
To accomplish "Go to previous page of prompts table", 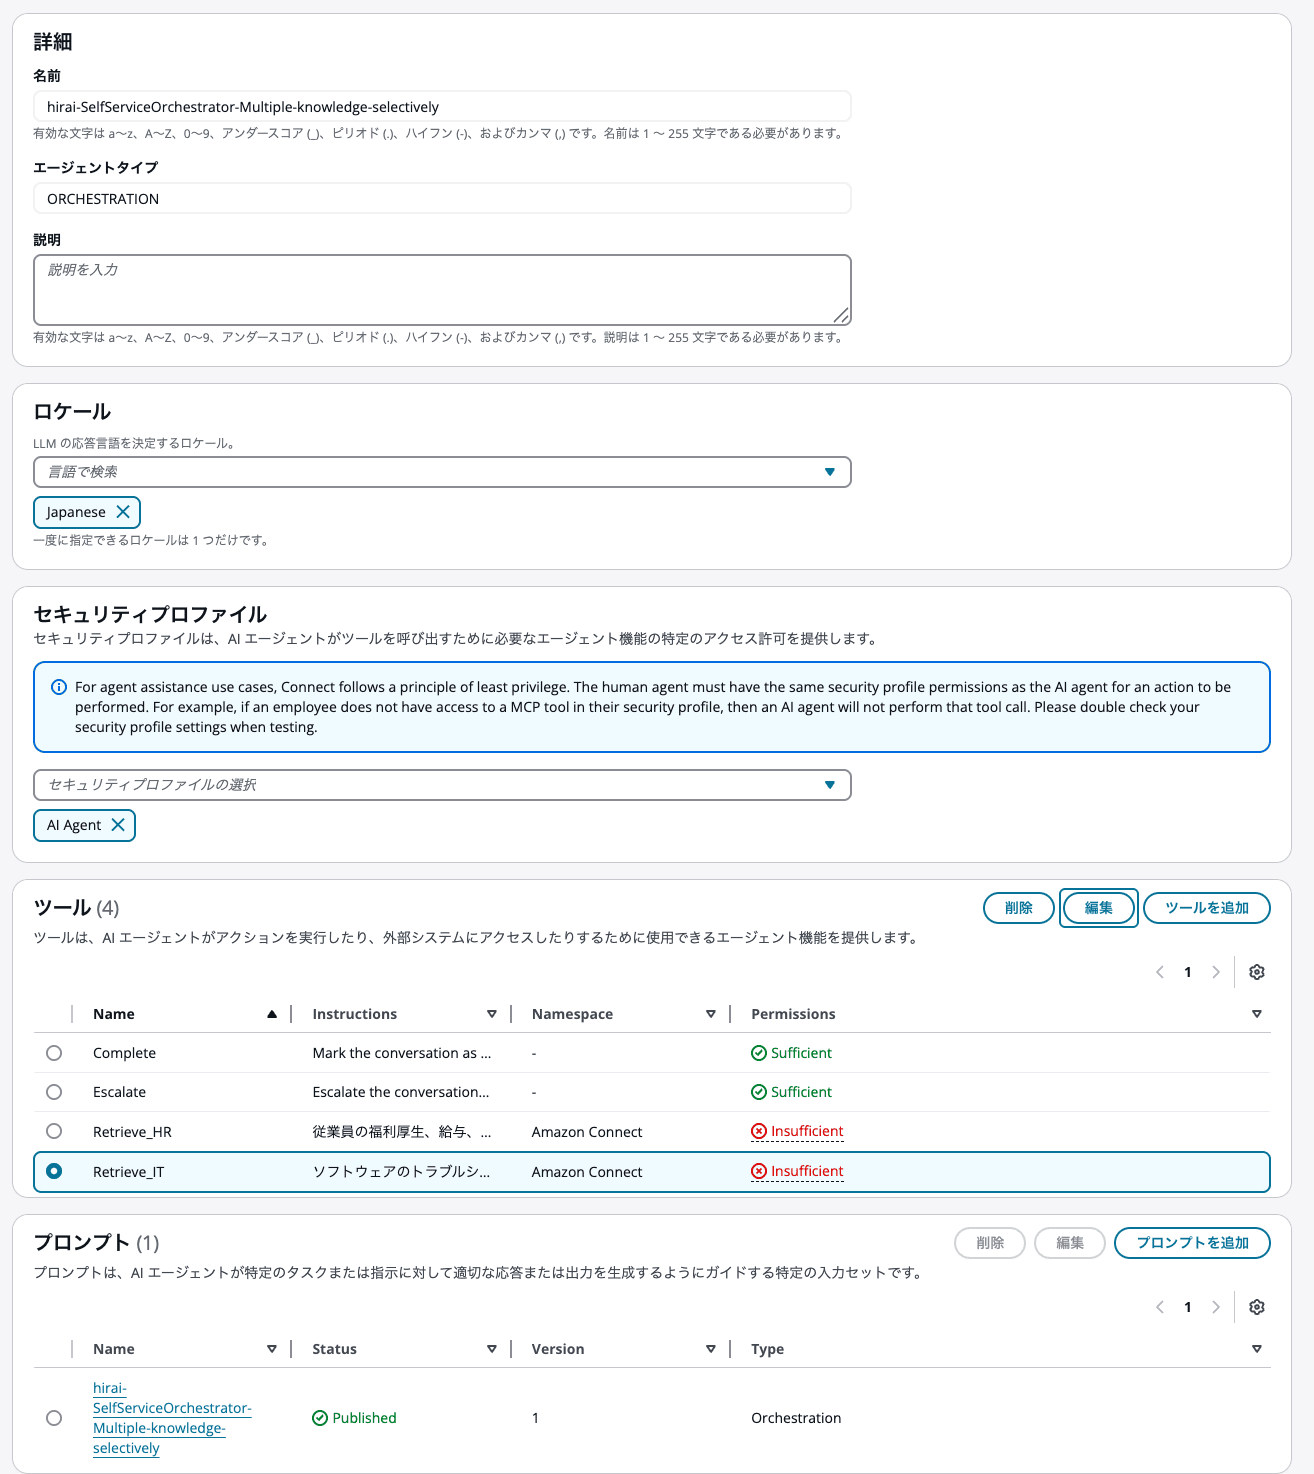I will pos(1160,1307).
